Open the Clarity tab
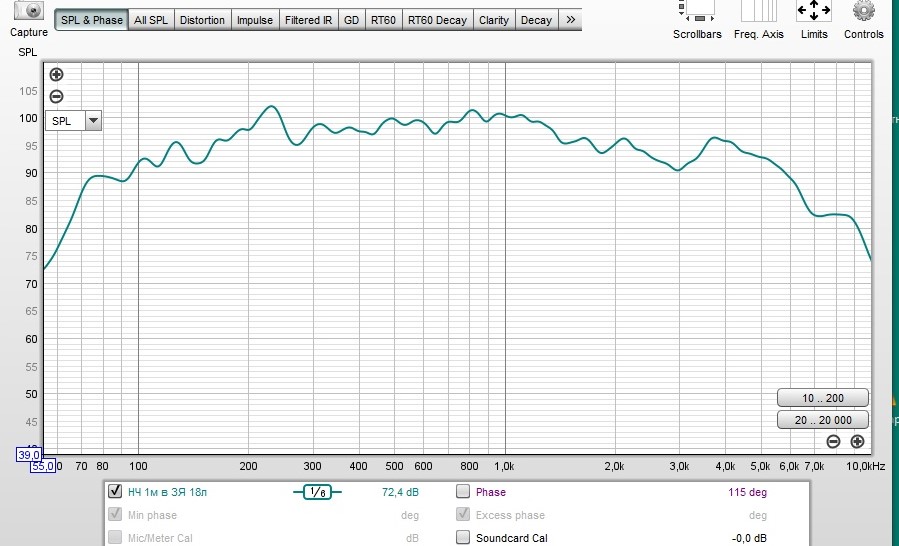Screen dimensions: 899x546 [494, 20]
